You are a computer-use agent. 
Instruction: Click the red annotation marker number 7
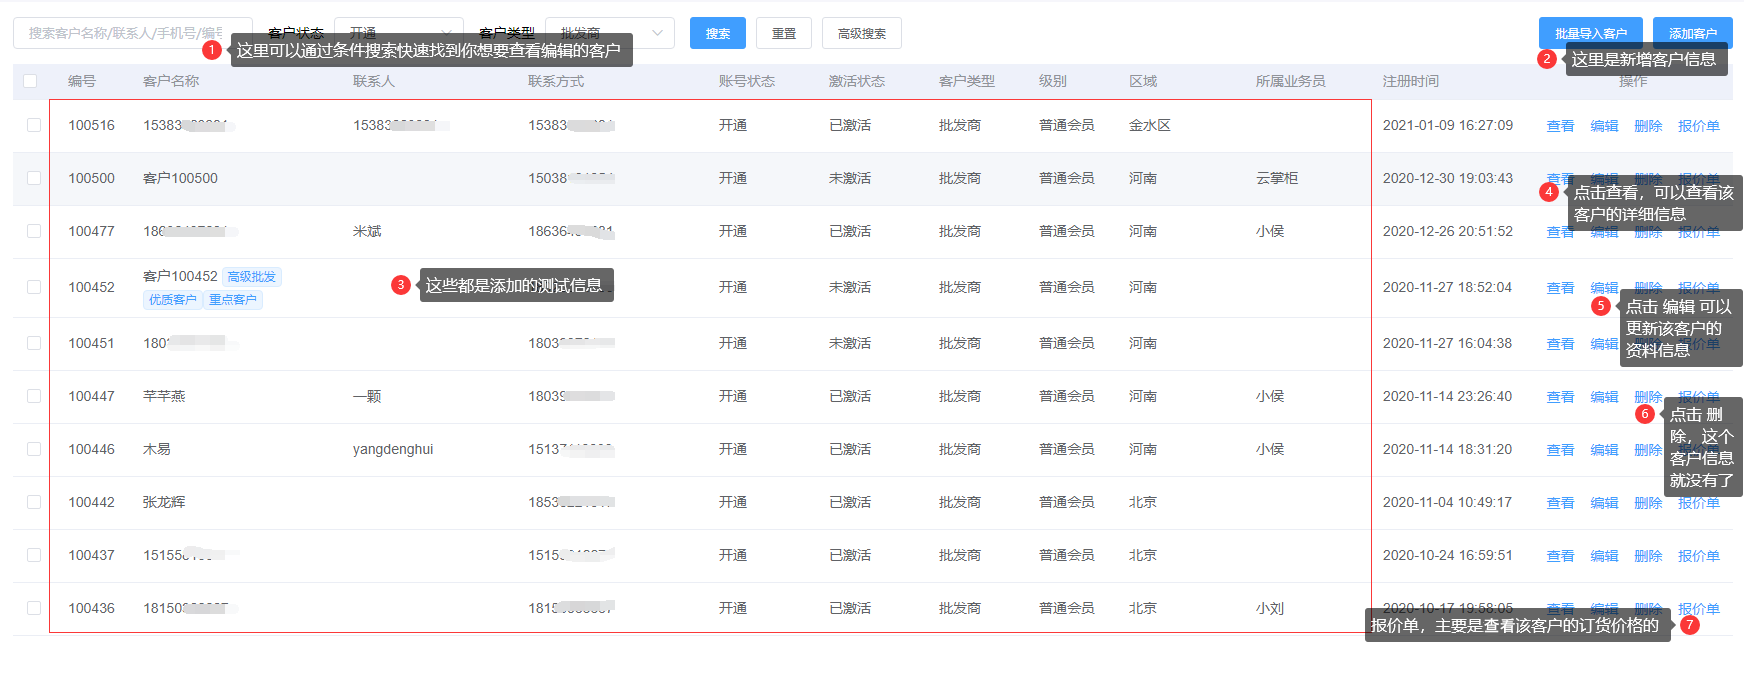(1689, 625)
